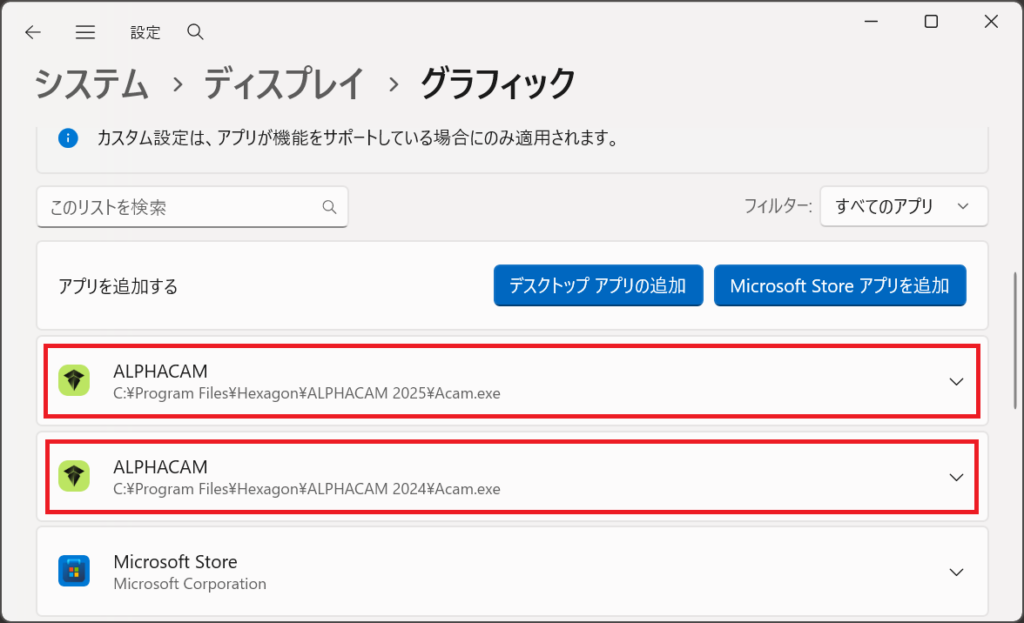Maximize the Settings window

931,22
